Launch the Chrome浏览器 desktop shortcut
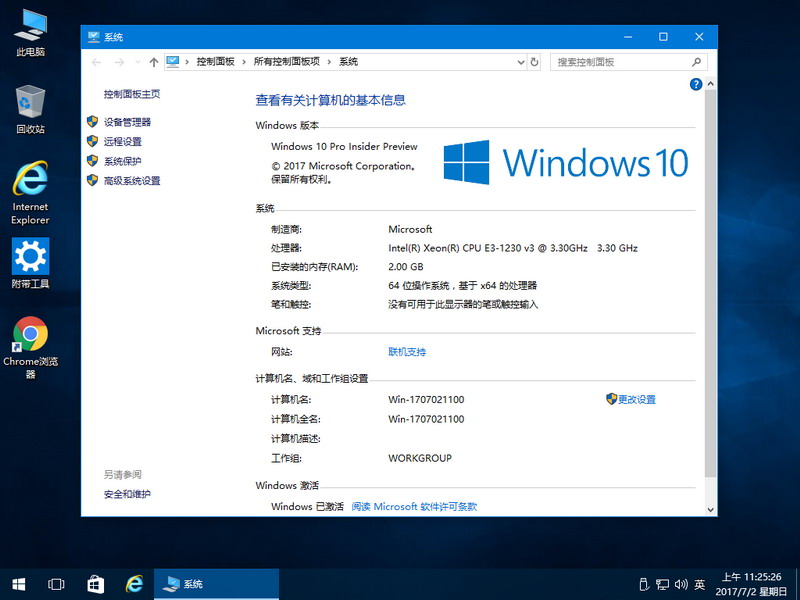Viewport: 800px width, 600px height. 31,348
